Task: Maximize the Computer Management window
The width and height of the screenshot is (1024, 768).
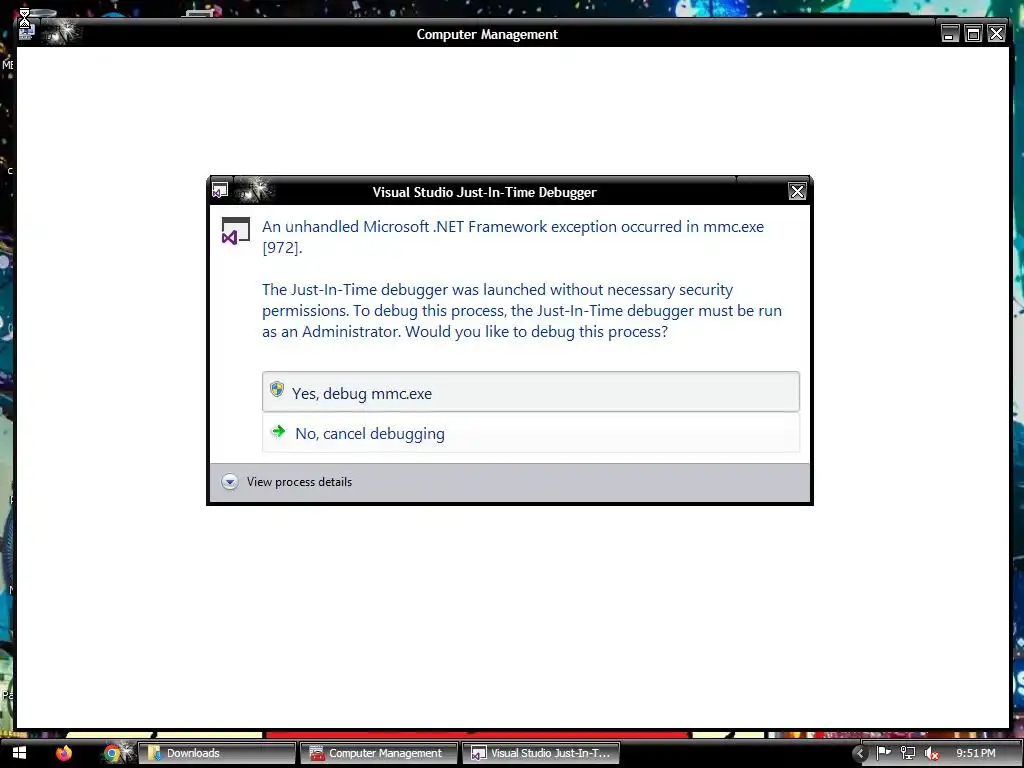Action: pos(973,33)
